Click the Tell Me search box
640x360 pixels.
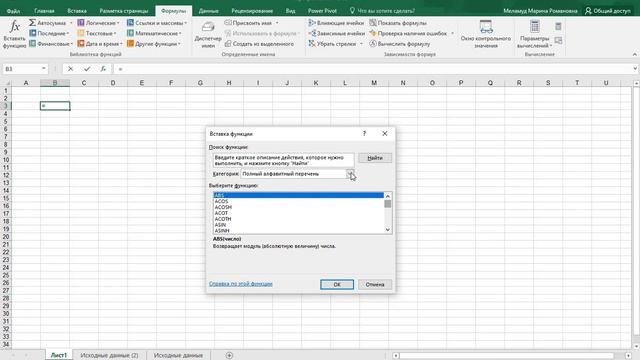382,11
